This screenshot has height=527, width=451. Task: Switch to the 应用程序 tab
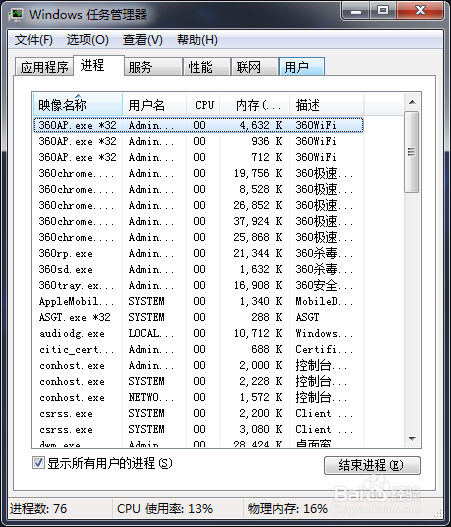[x=44, y=67]
